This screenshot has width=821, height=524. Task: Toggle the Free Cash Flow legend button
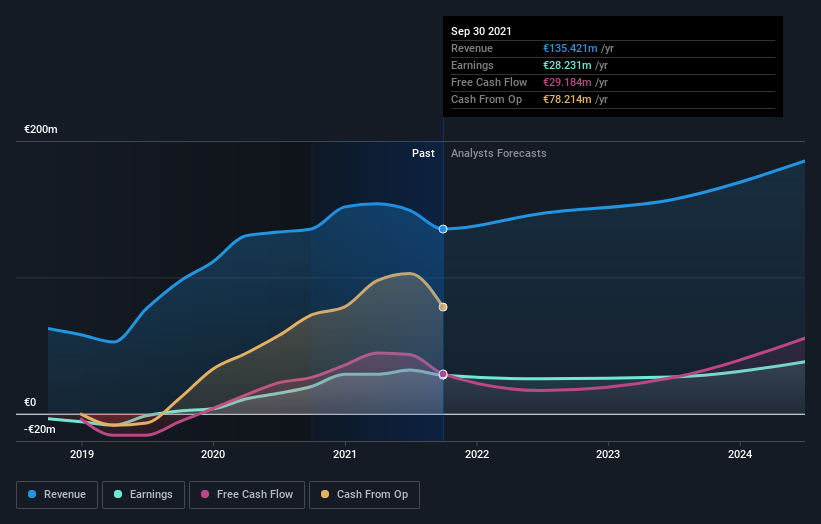click(247, 495)
